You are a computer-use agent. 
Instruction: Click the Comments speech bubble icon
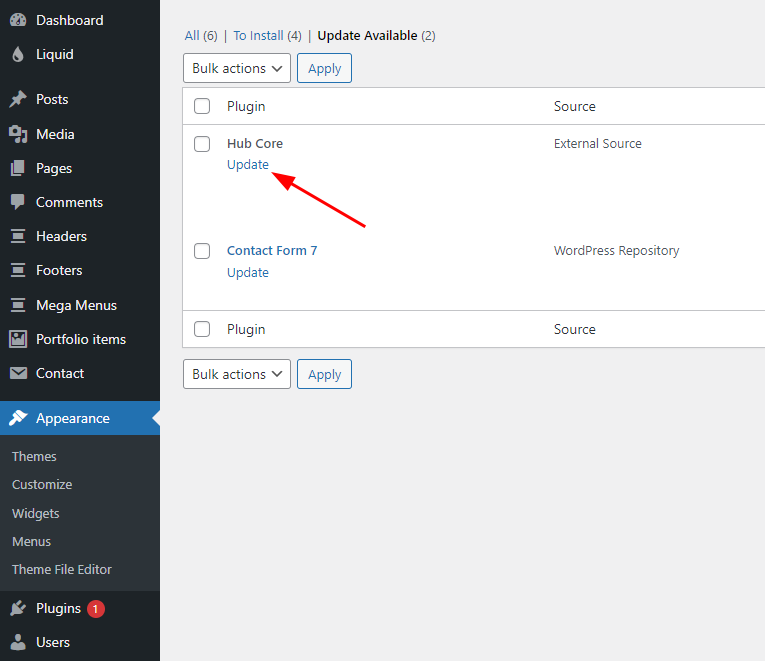[x=18, y=202]
